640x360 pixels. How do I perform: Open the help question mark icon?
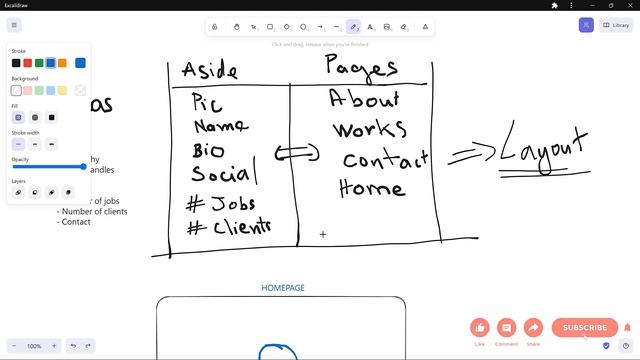(626, 346)
